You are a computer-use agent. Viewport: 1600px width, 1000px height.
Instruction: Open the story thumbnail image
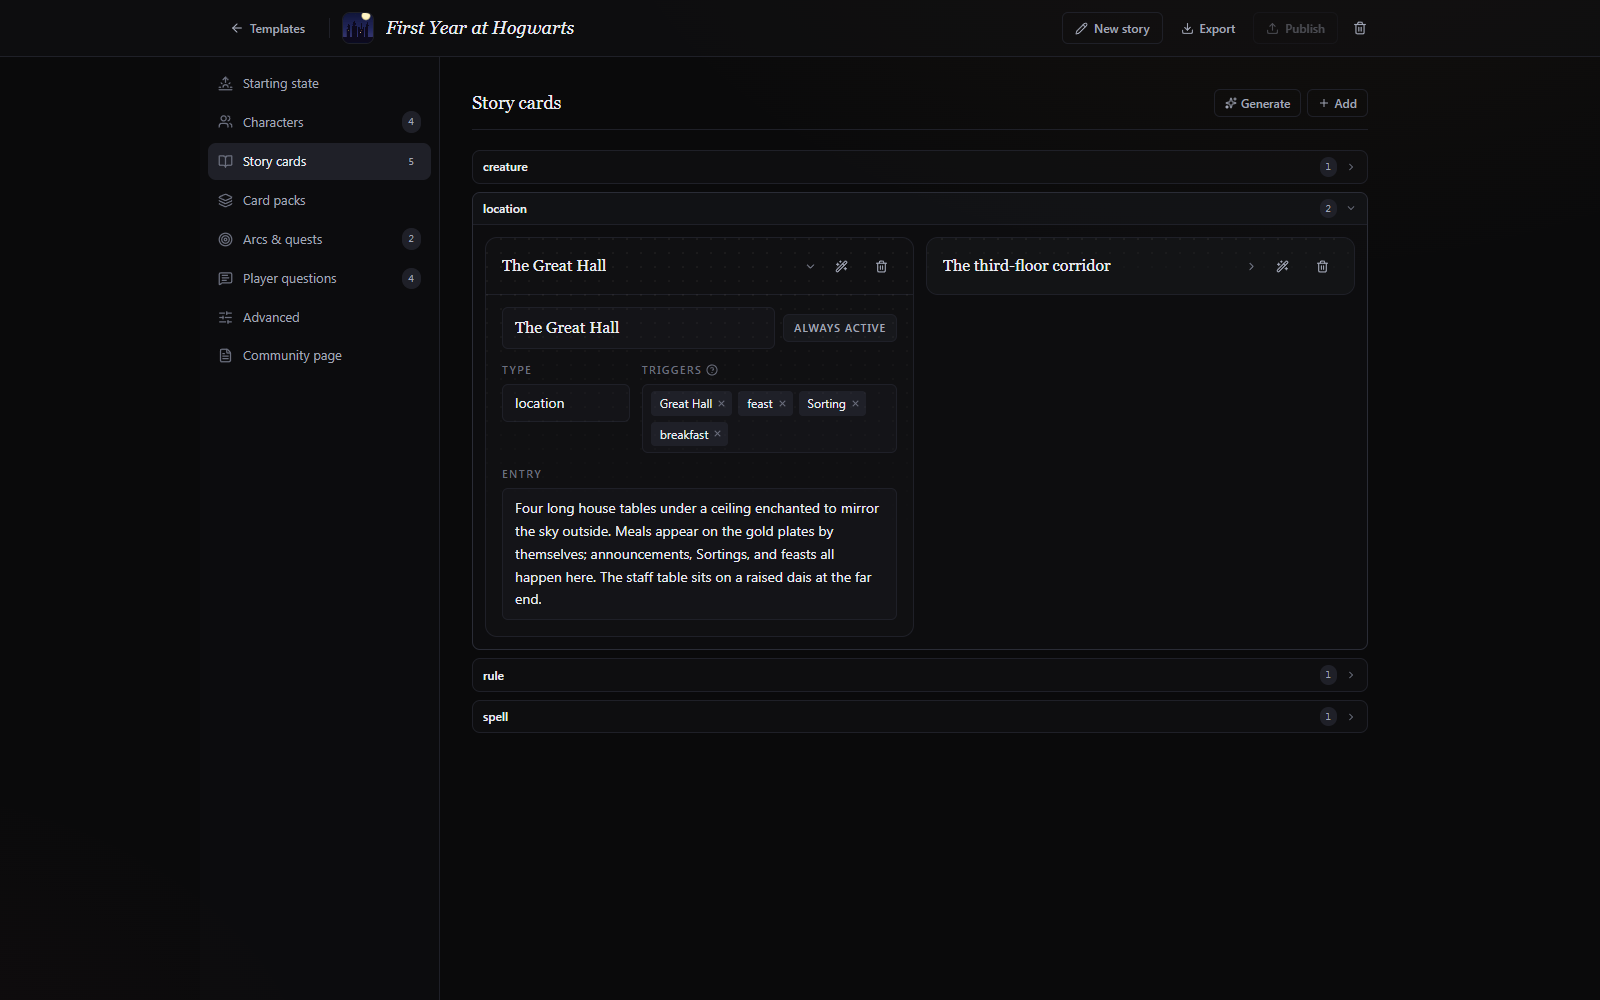click(x=358, y=28)
